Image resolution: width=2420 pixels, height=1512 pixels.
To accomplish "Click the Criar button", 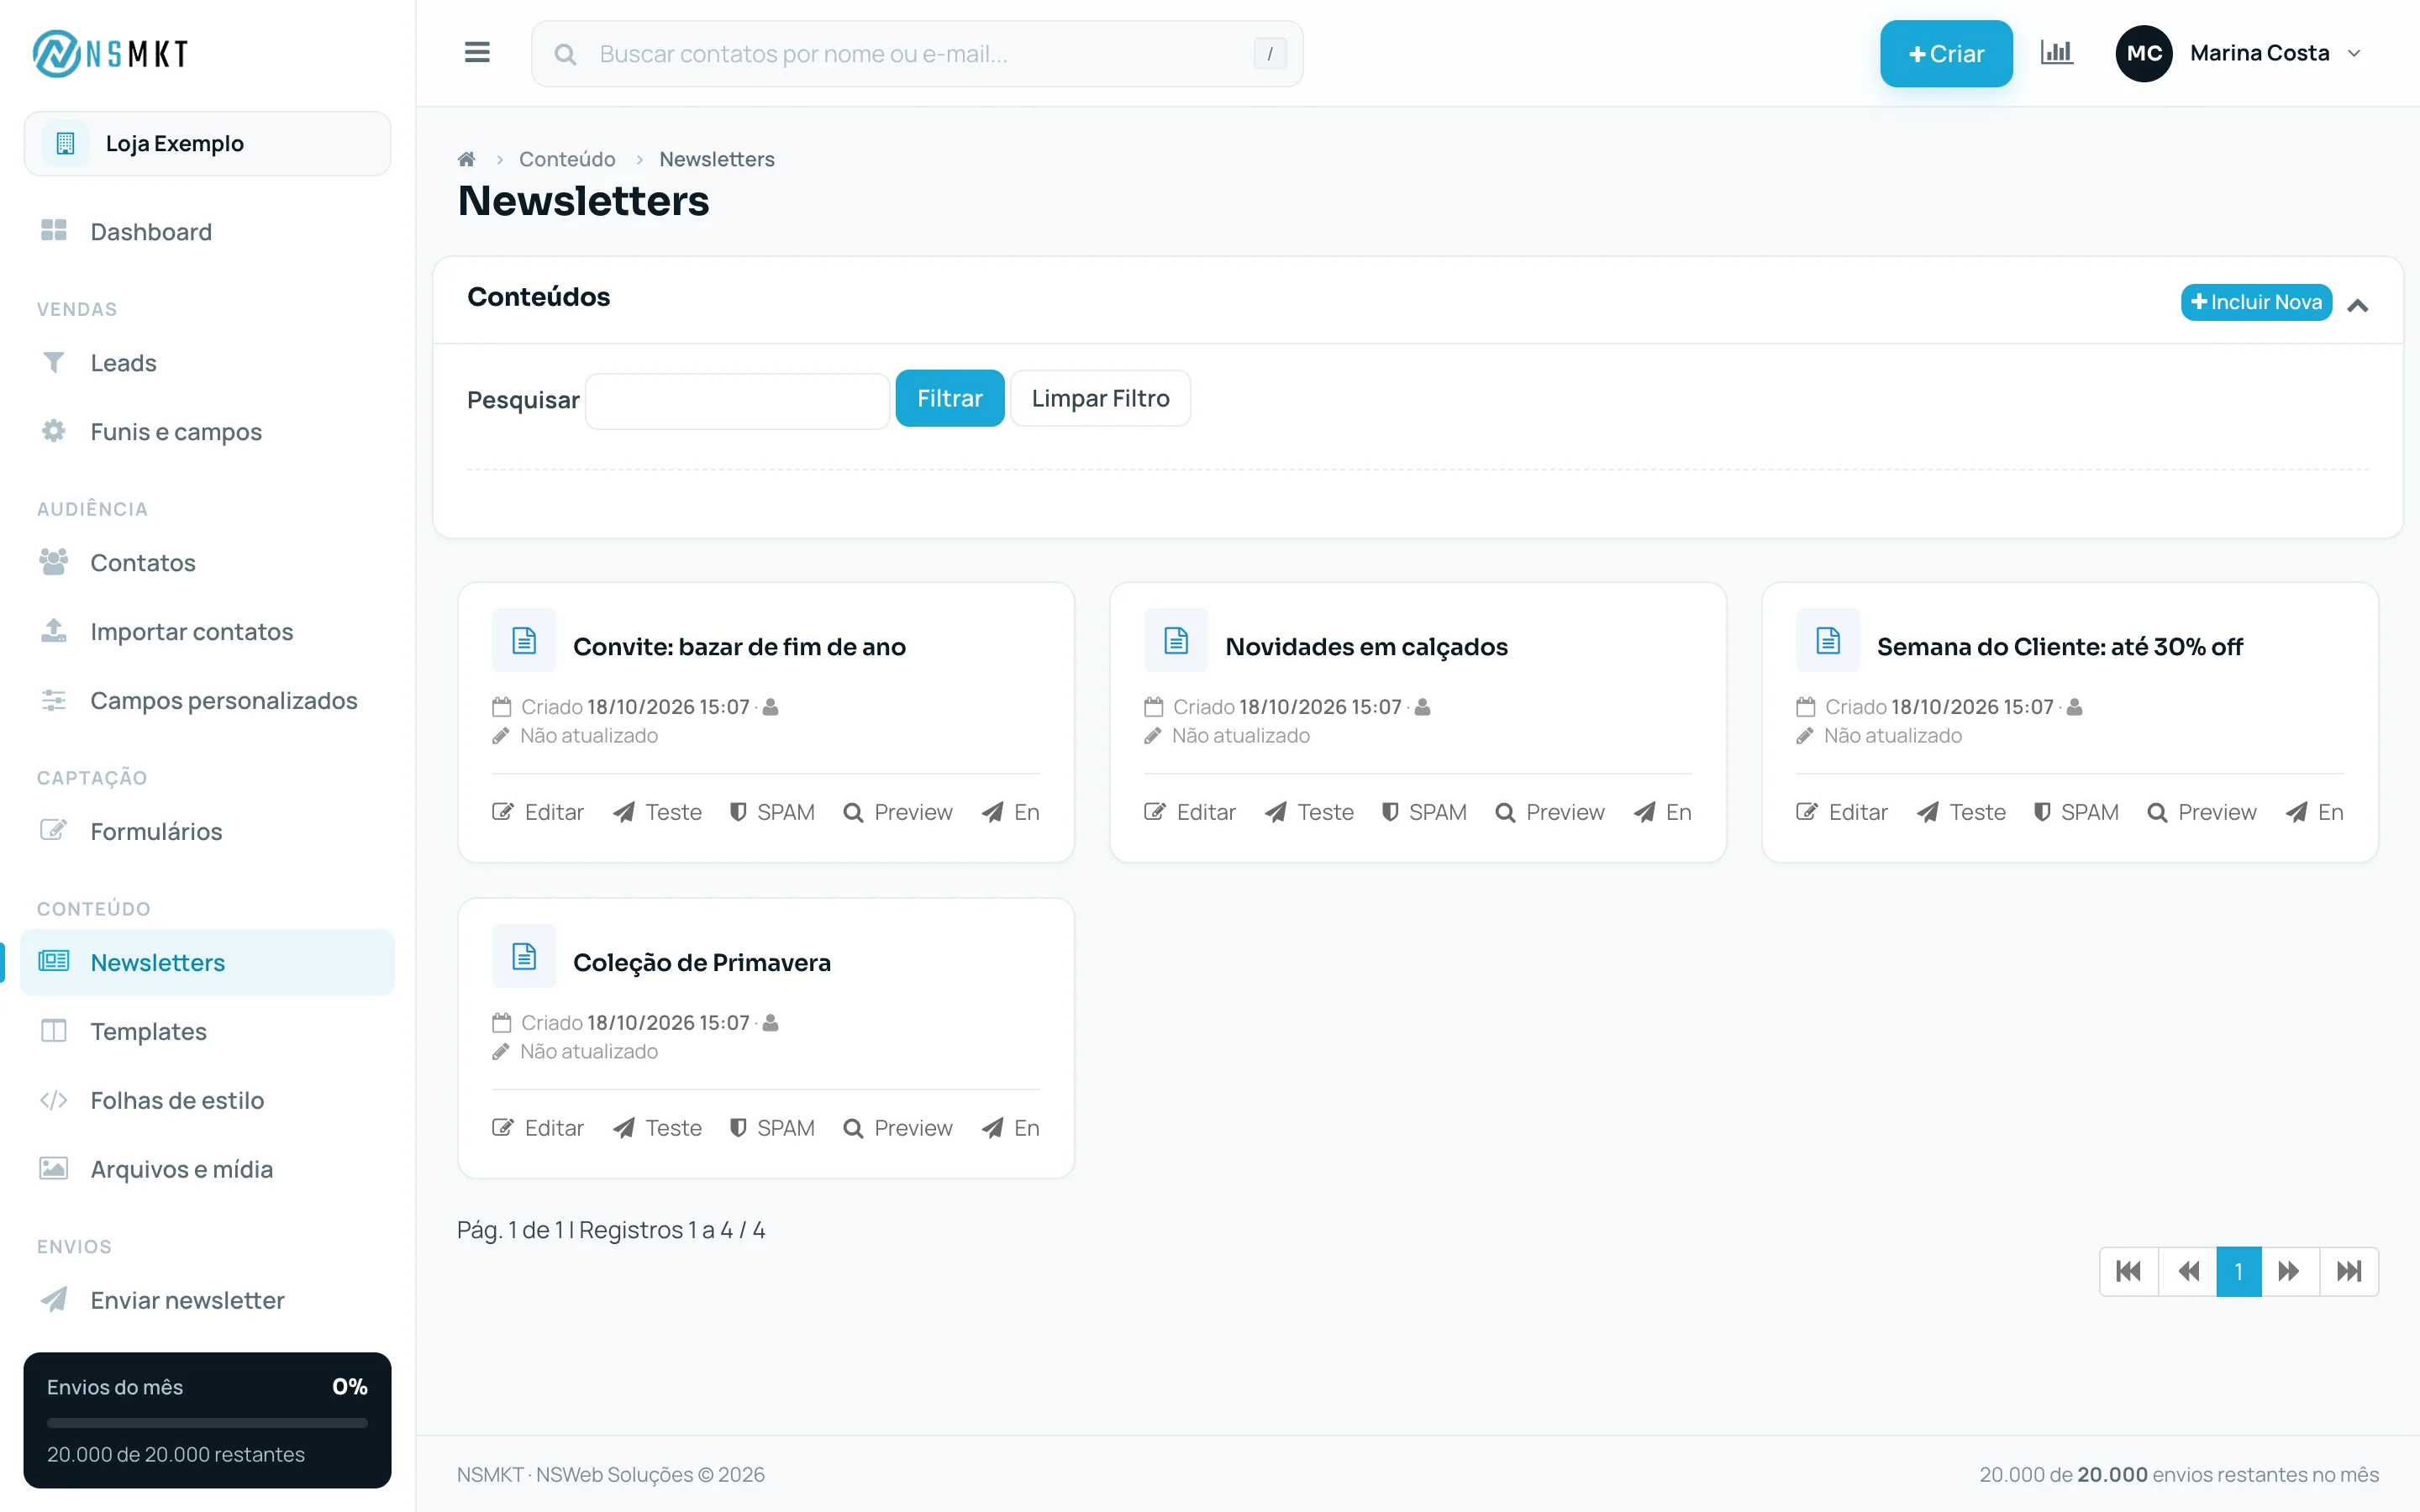I will 1945,53.
